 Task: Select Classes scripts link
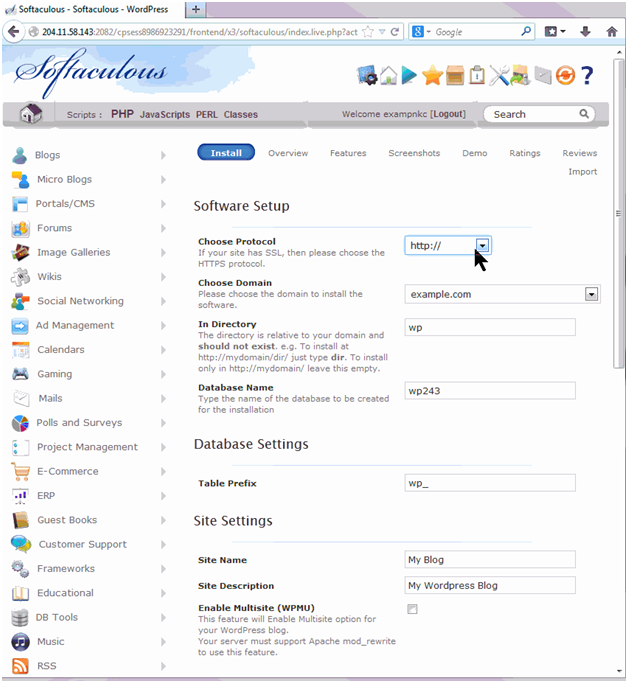point(241,115)
